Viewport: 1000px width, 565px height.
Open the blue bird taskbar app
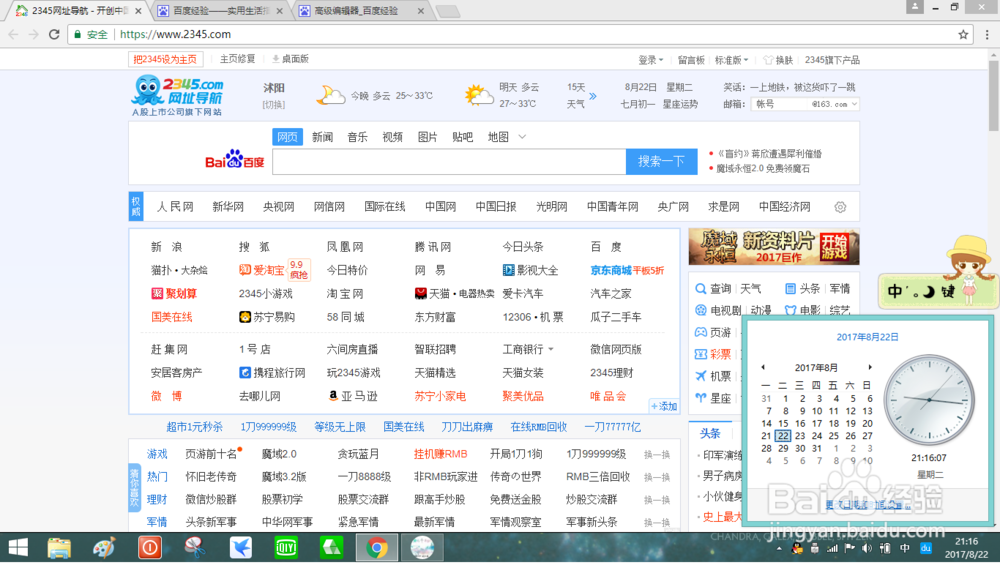(x=240, y=548)
